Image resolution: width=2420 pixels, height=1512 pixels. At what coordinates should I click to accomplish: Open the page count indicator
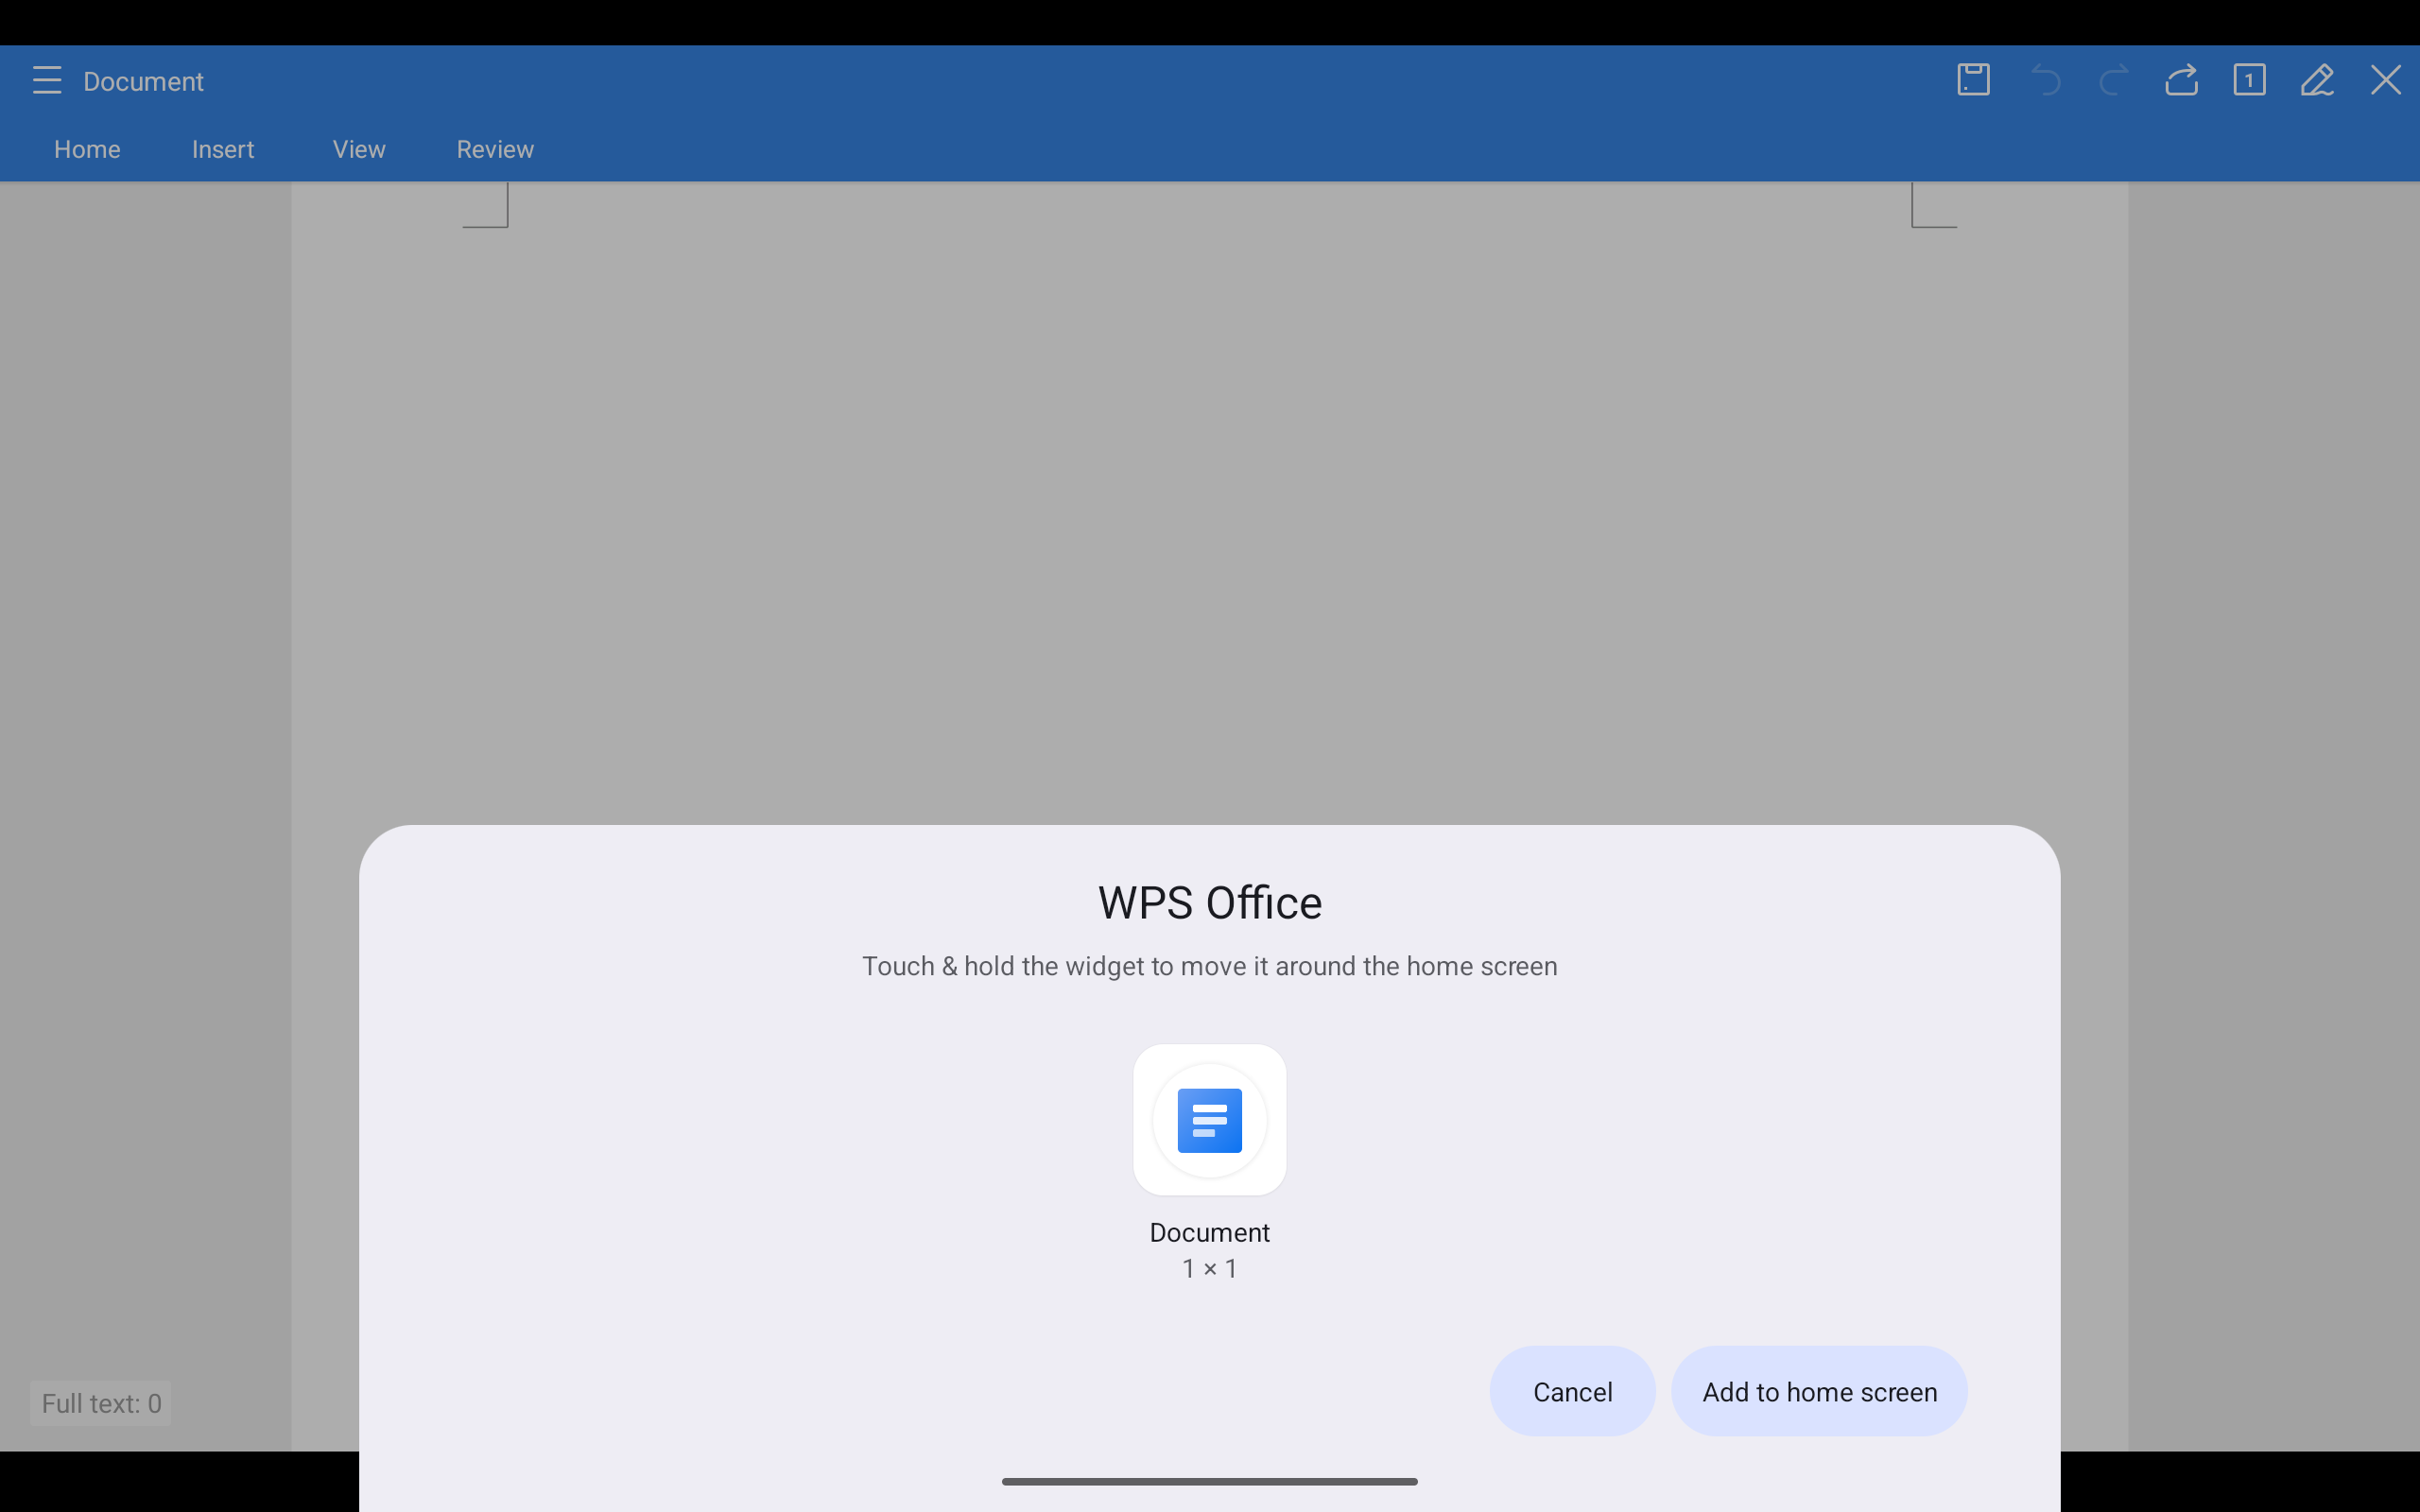click(x=2249, y=80)
